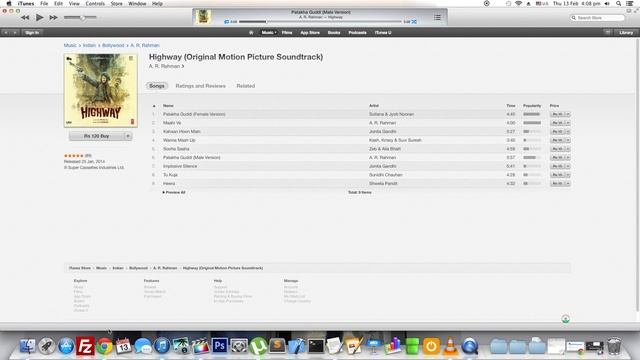The width and height of the screenshot is (640, 360).
Task: Click the Search Store field
Action: pos(597,18)
